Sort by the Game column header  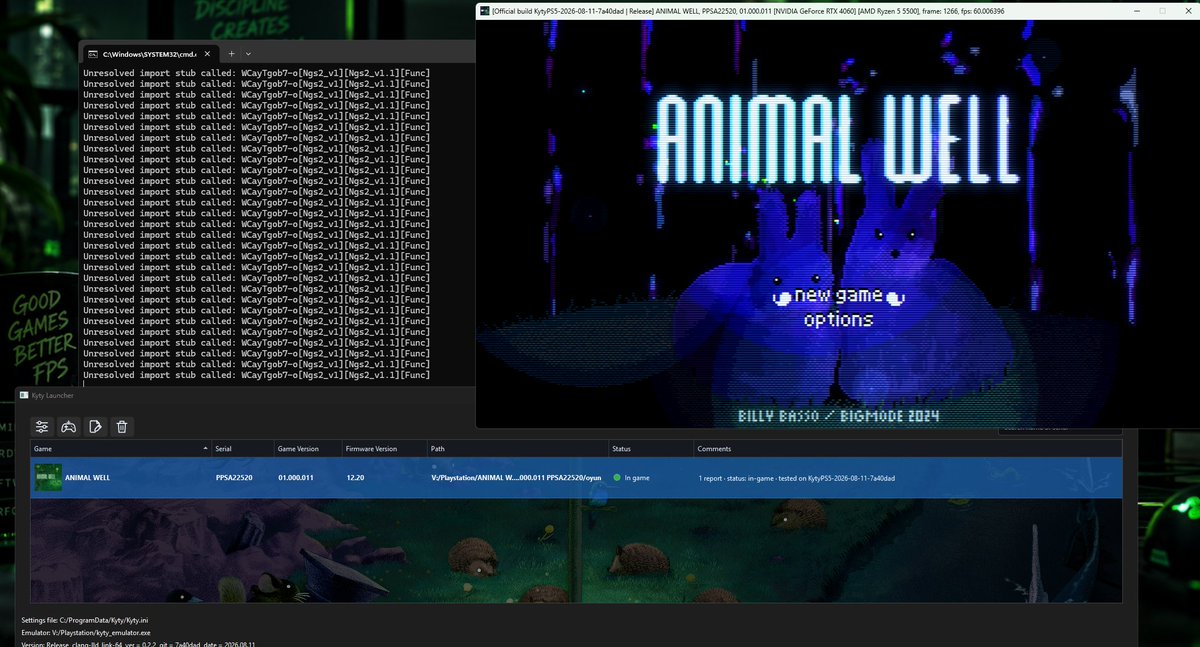[x=120, y=449]
